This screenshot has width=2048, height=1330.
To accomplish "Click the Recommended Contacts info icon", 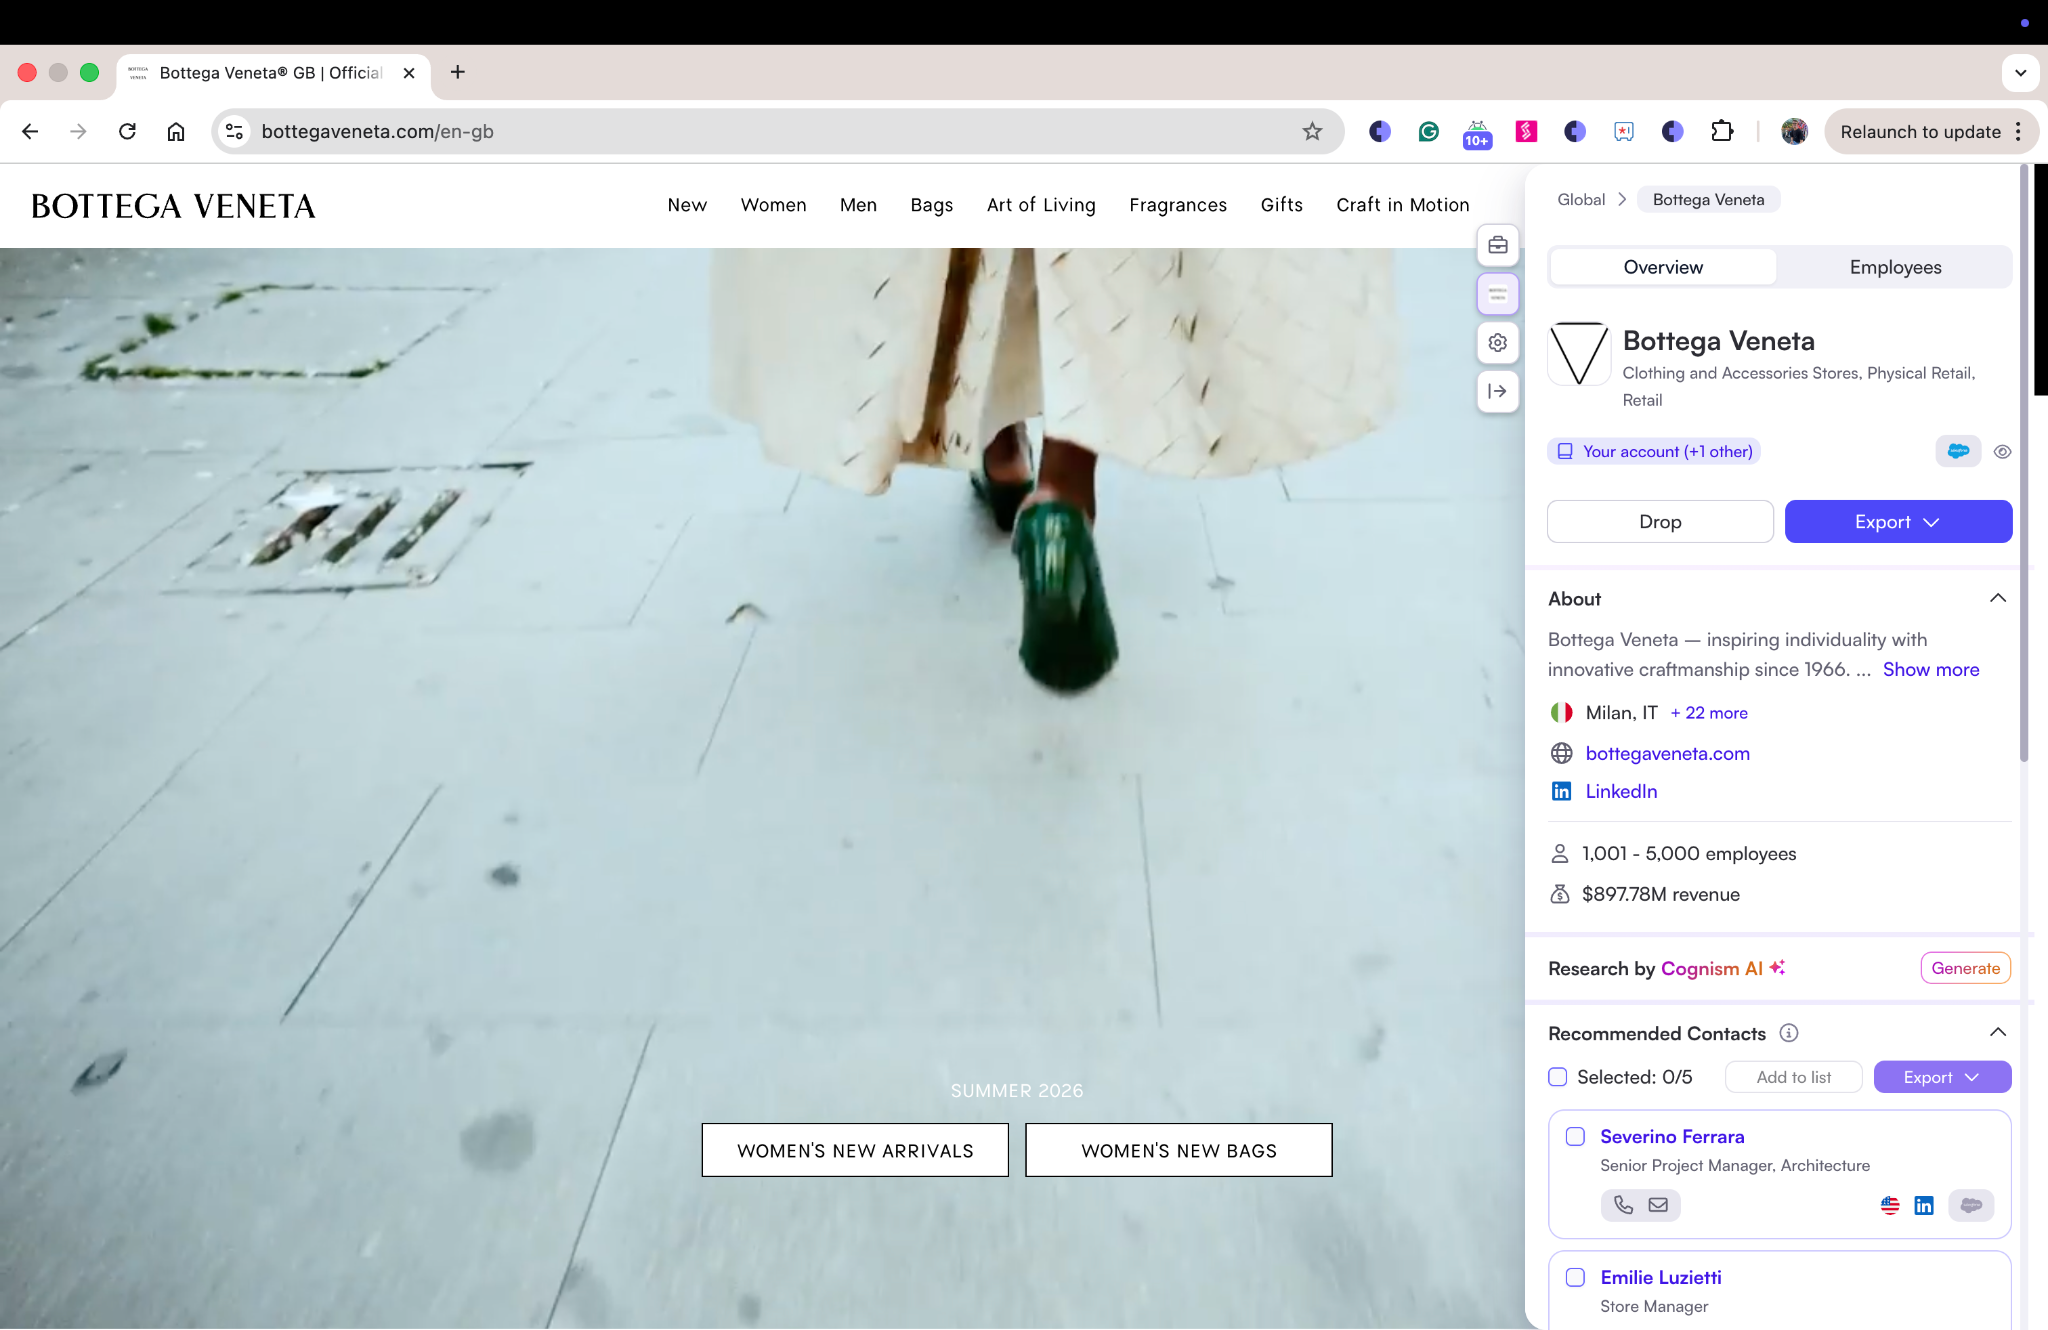I will (1789, 1033).
